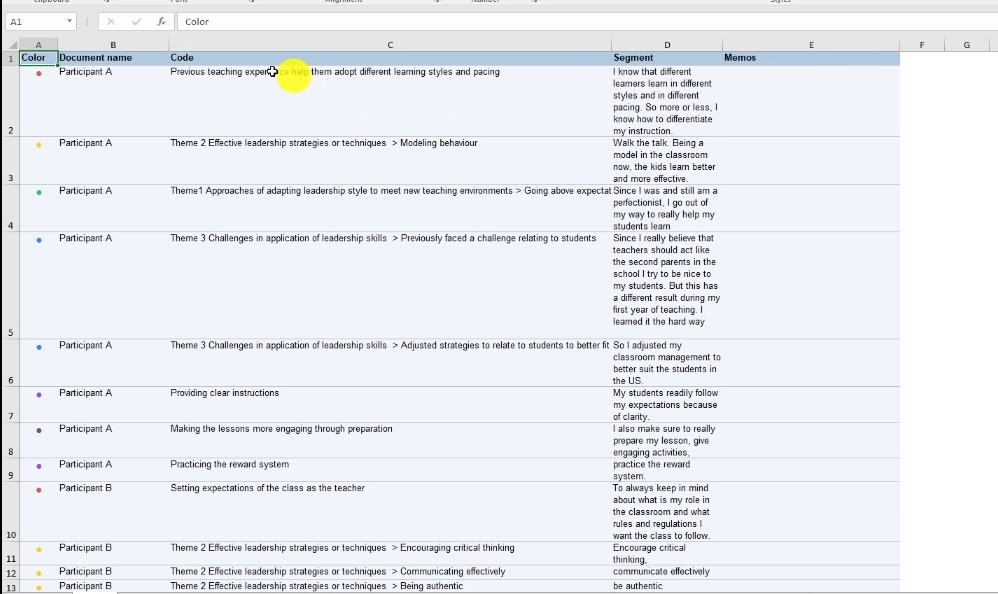Screen dimensions: 998x594
Task: Click the Enter checkmark icon in formula bar
Action: (136, 21)
